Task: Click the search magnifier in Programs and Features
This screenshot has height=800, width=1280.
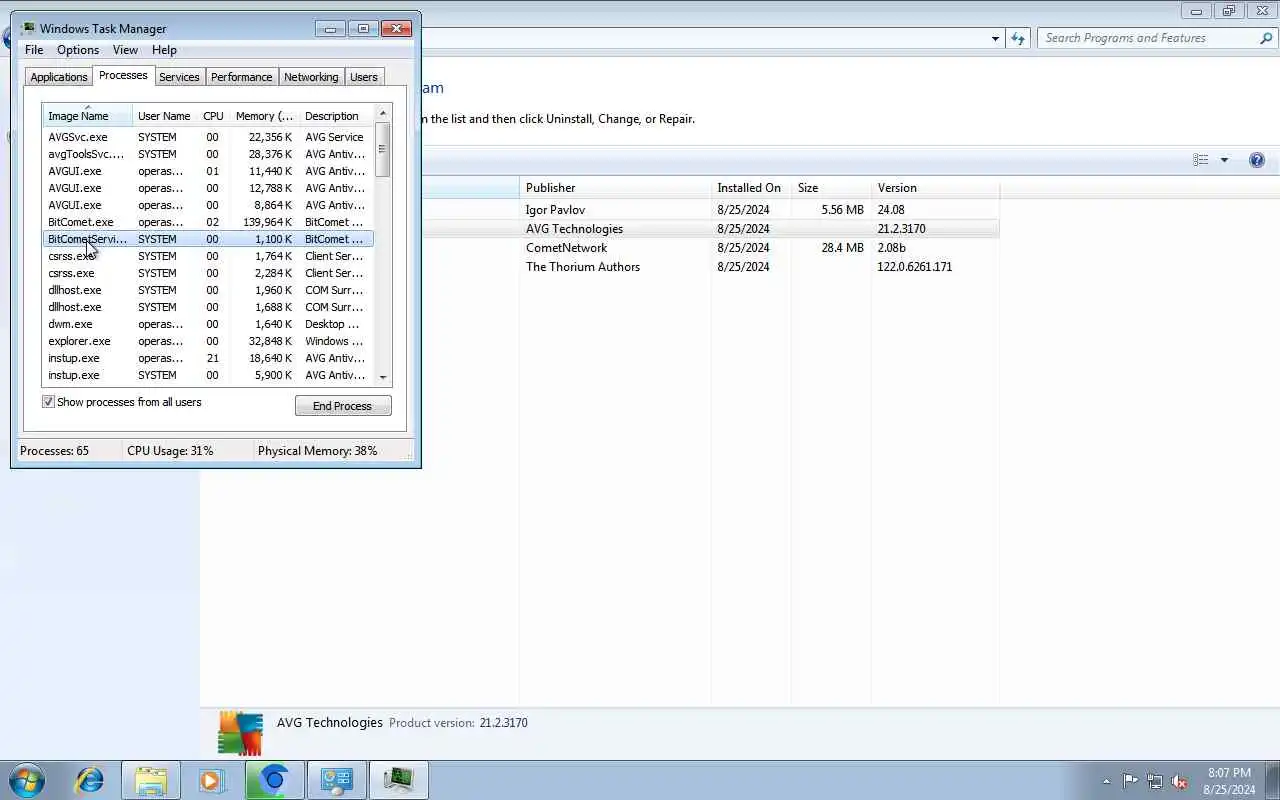Action: 1266,38
